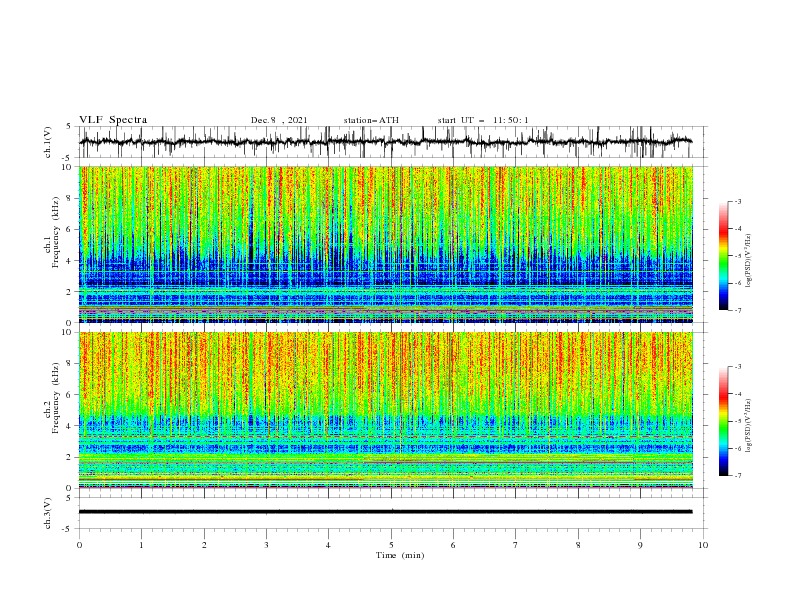Click inside the ch.1 spectrogram panel
Screen dimensions: 792x612
(x=386, y=244)
